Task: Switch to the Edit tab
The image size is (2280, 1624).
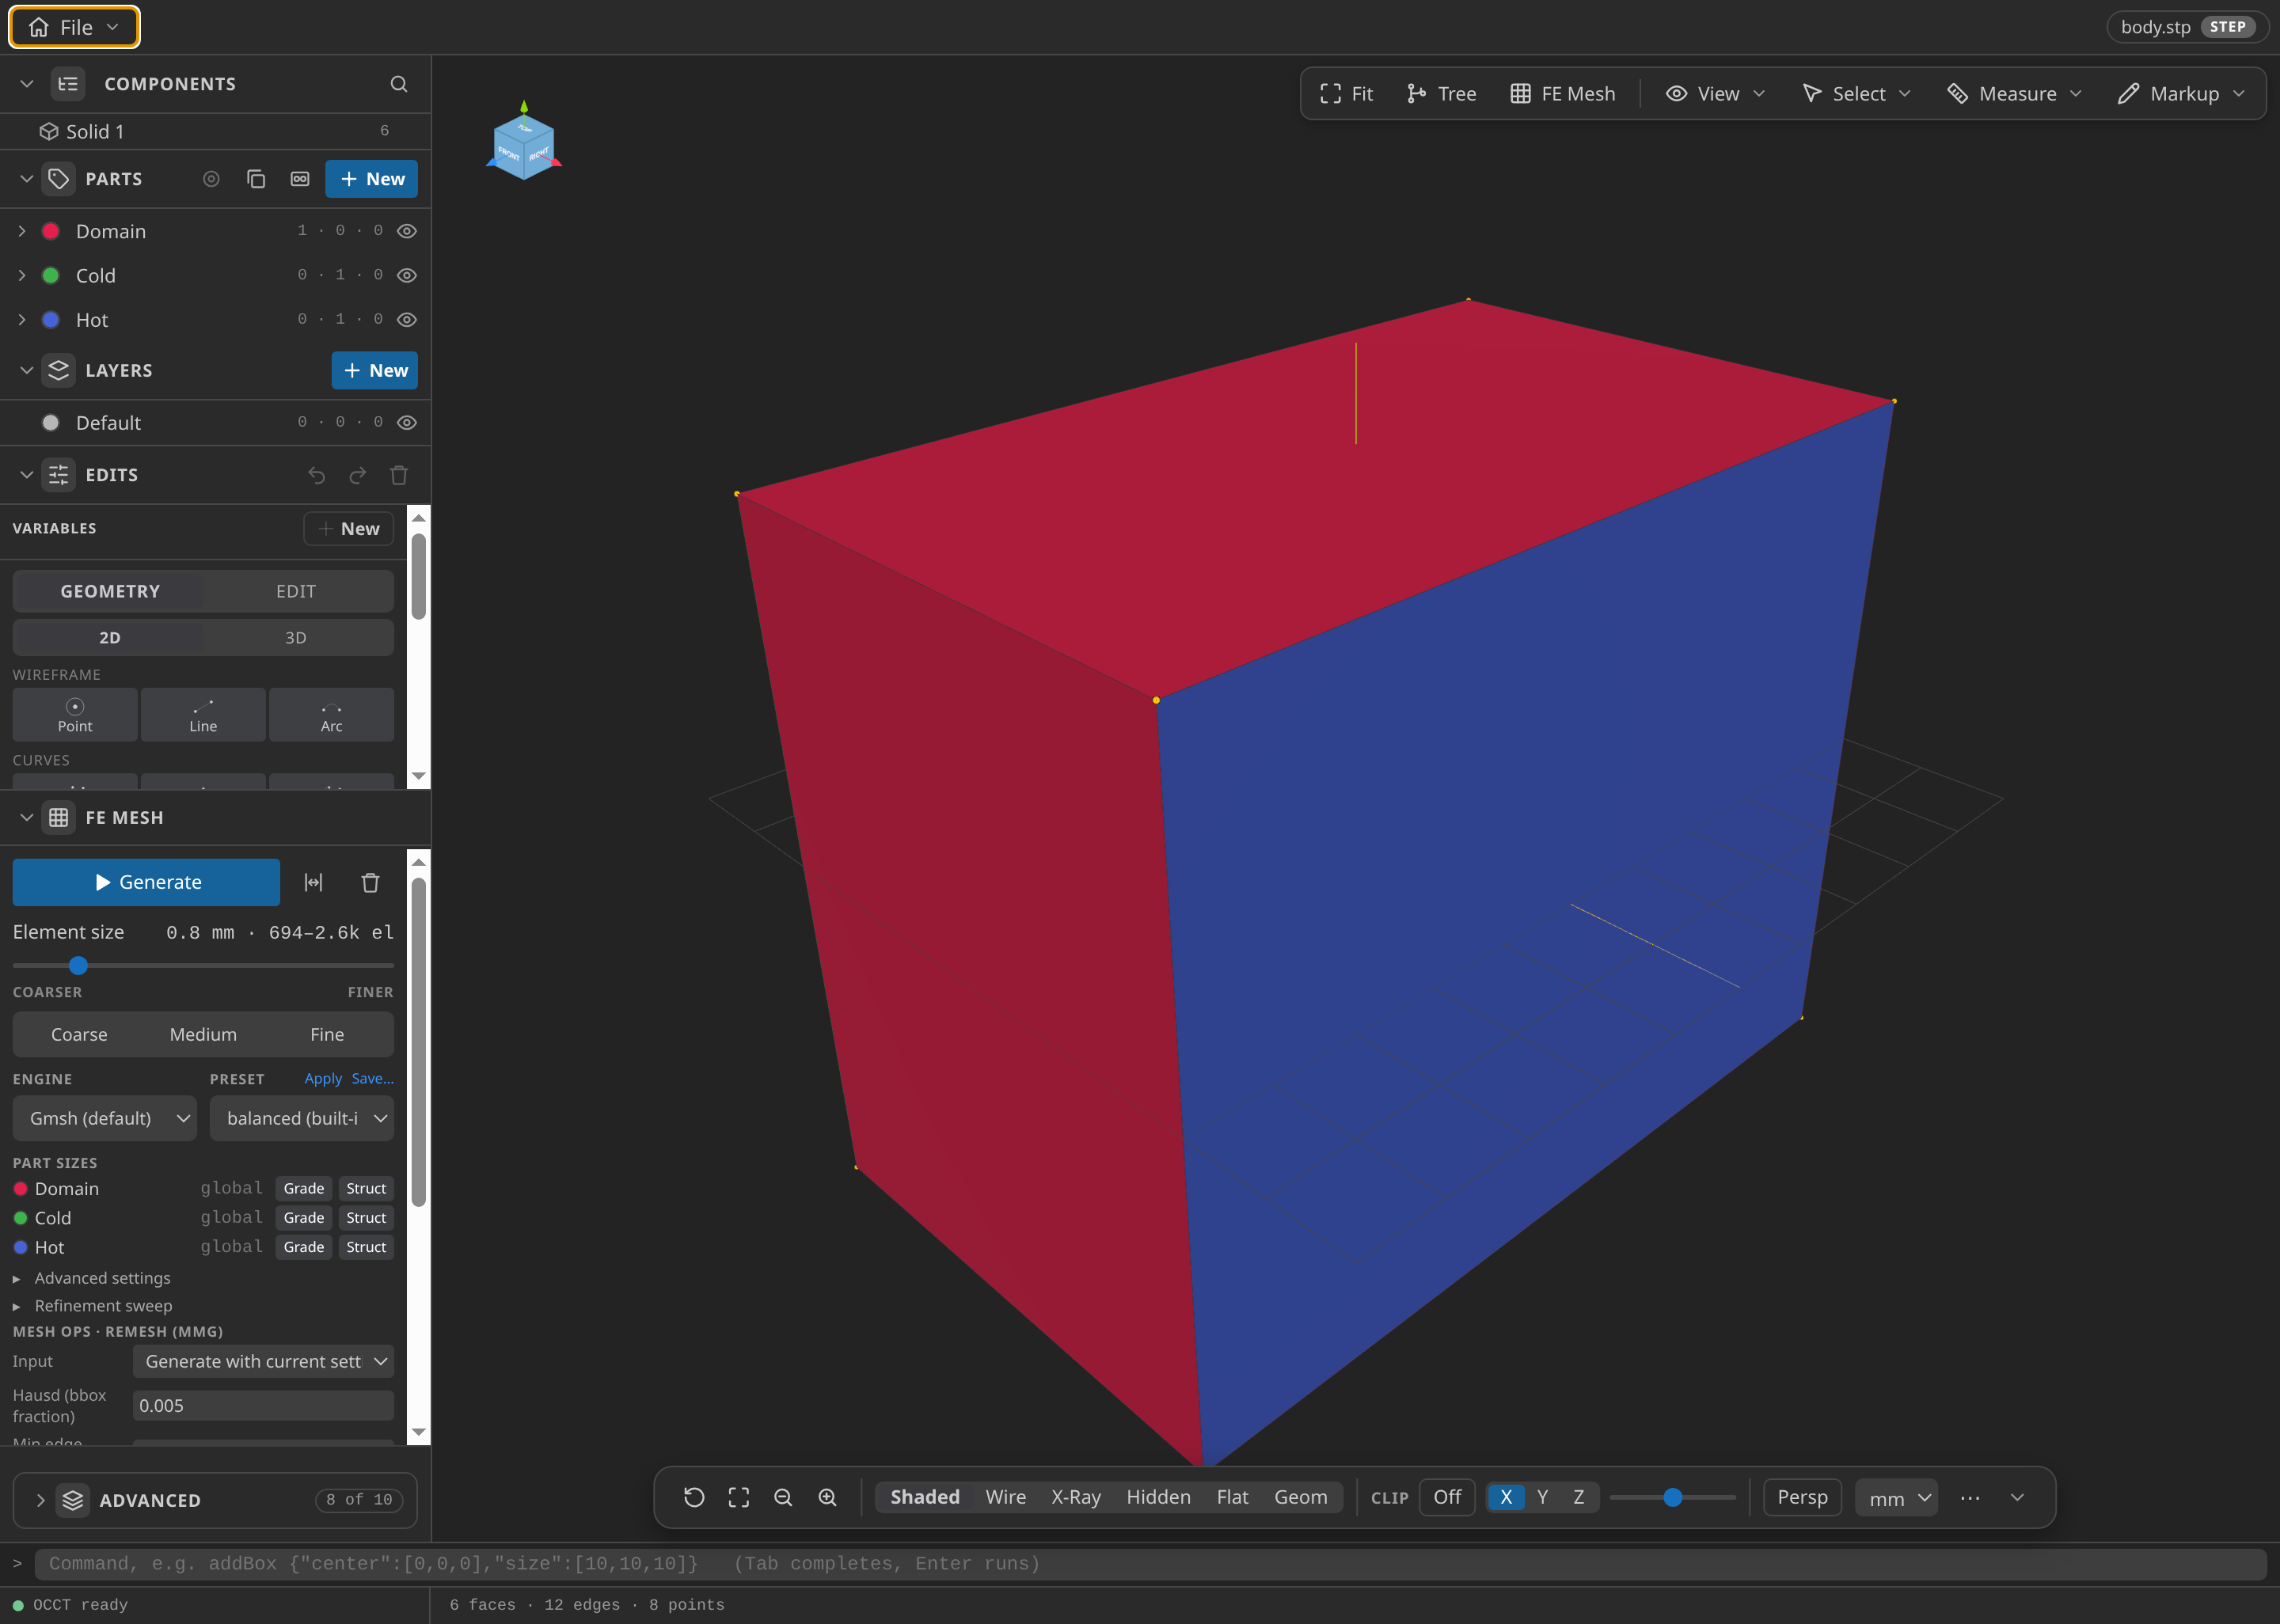Action: [296, 591]
